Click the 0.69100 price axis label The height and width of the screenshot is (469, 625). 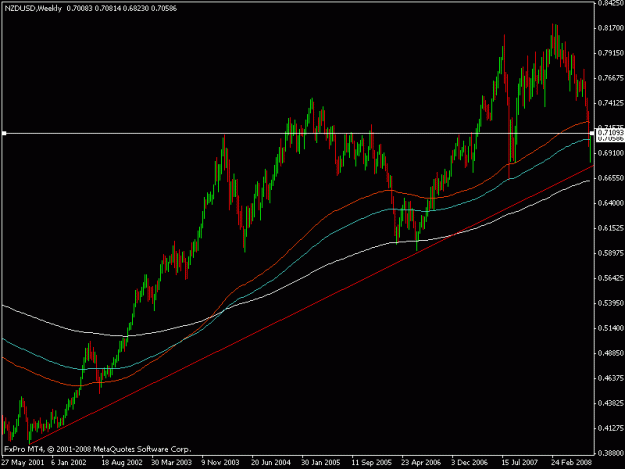pos(611,153)
